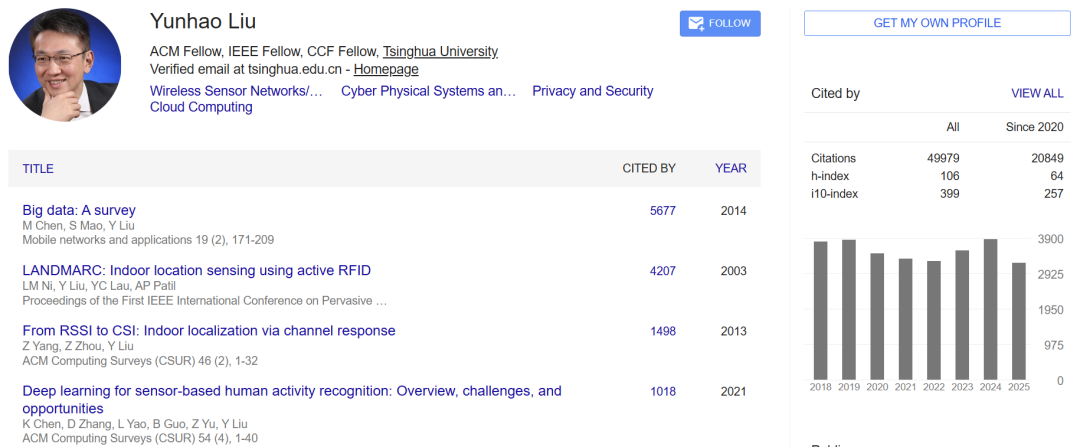The image size is (1080, 447).
Task: Sort publications by TITLE column header
Action: 38,169
